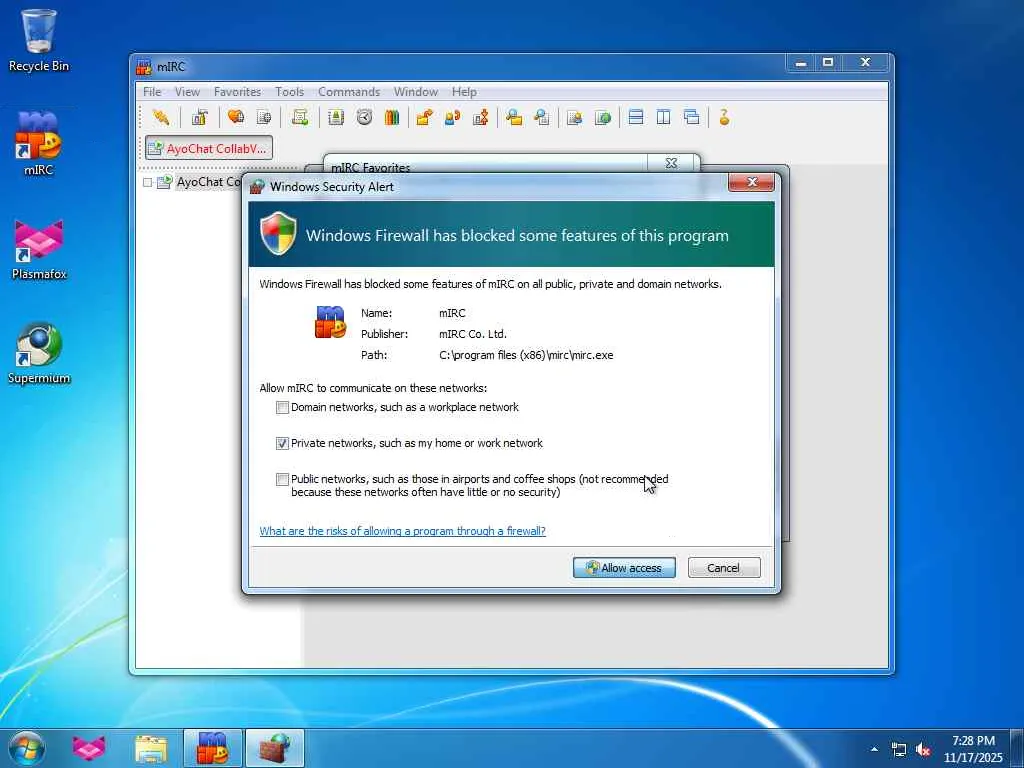
Task: Select the mIRC desktop shortcut
Action: click(39, 144)
